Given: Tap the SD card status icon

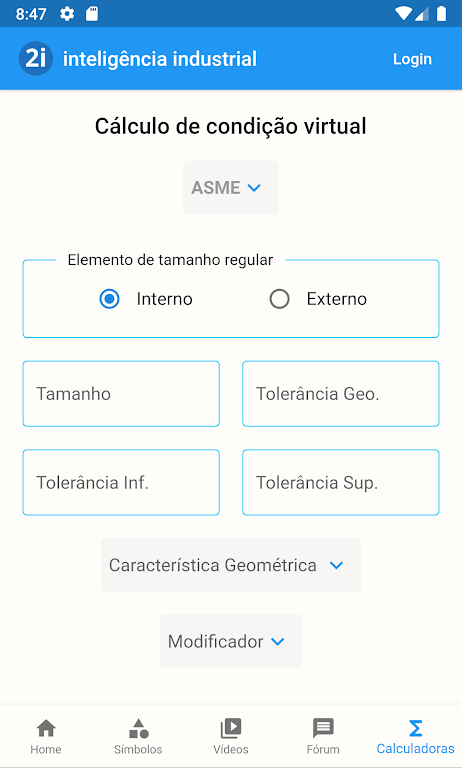Looking at the screenshot, I should tap(92, 14).
